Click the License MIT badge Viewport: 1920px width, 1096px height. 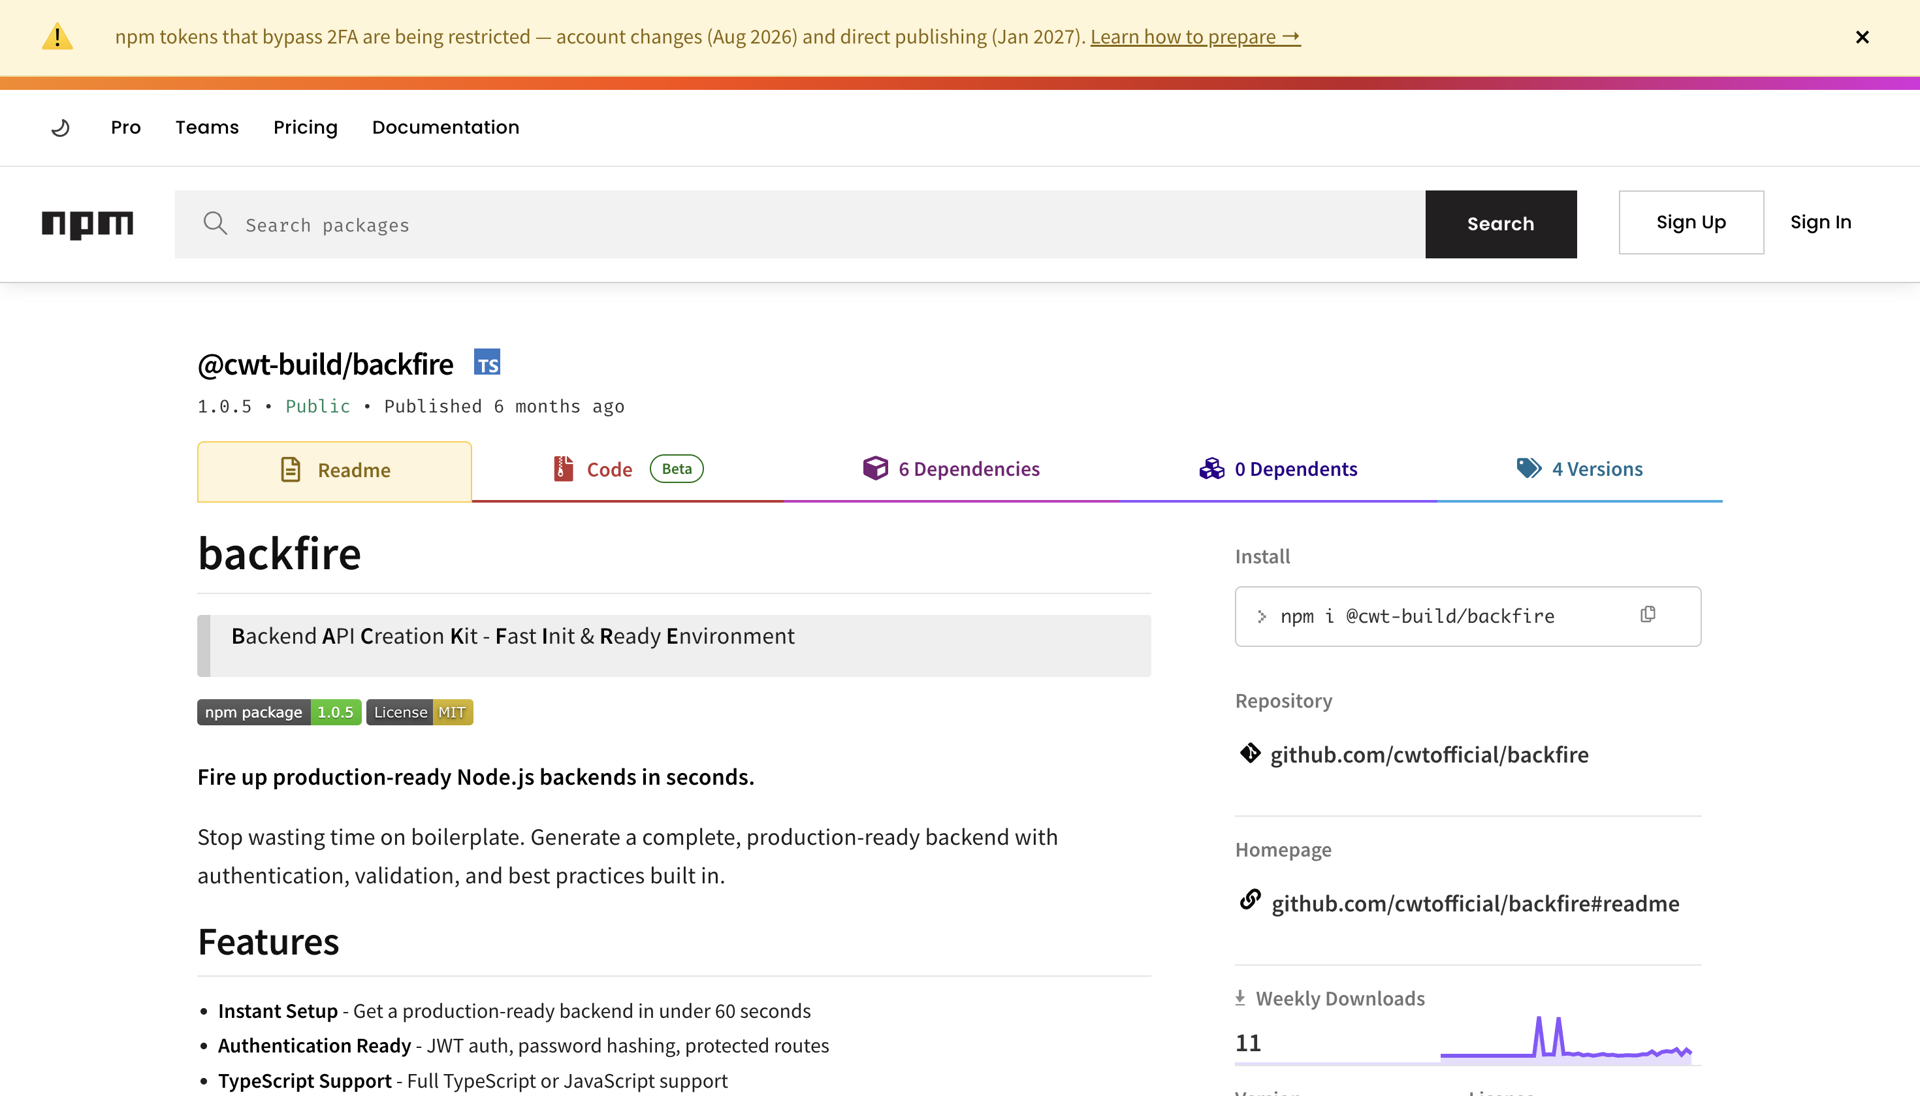(419, 712)
